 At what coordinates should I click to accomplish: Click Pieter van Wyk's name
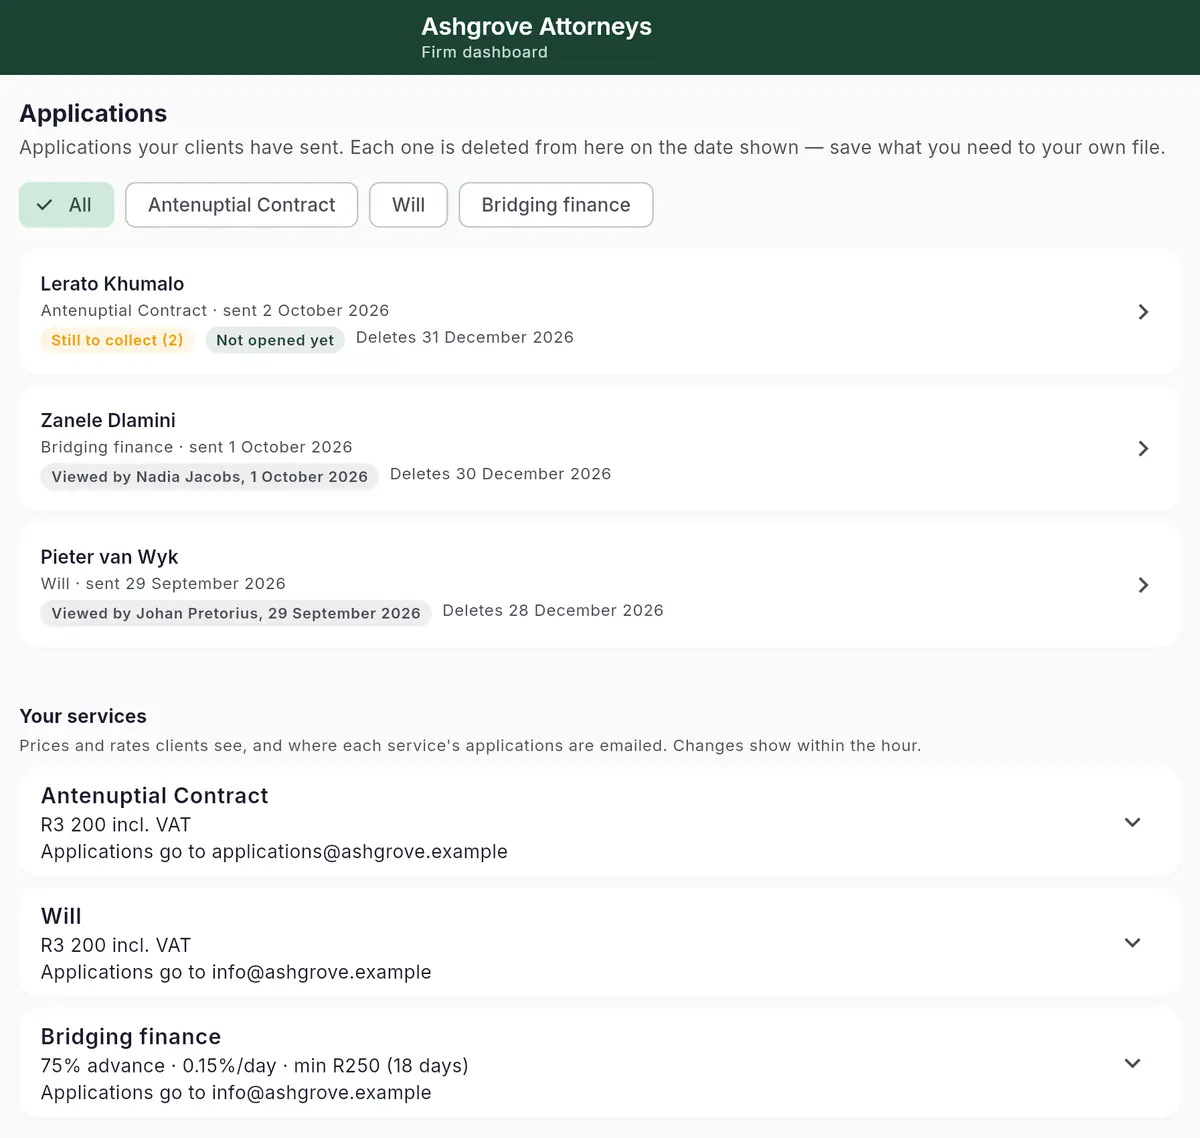tap(109, 557)
